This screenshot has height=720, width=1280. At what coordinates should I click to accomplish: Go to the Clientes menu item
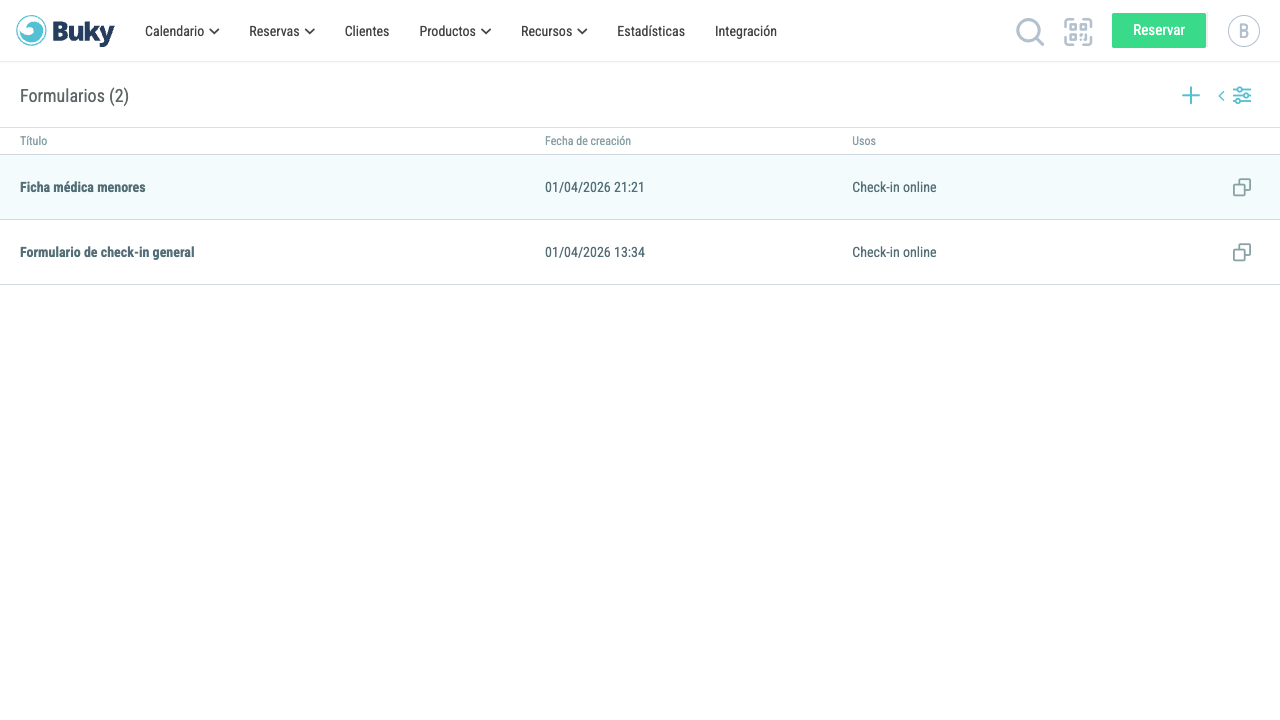click(x=367, y=31)
